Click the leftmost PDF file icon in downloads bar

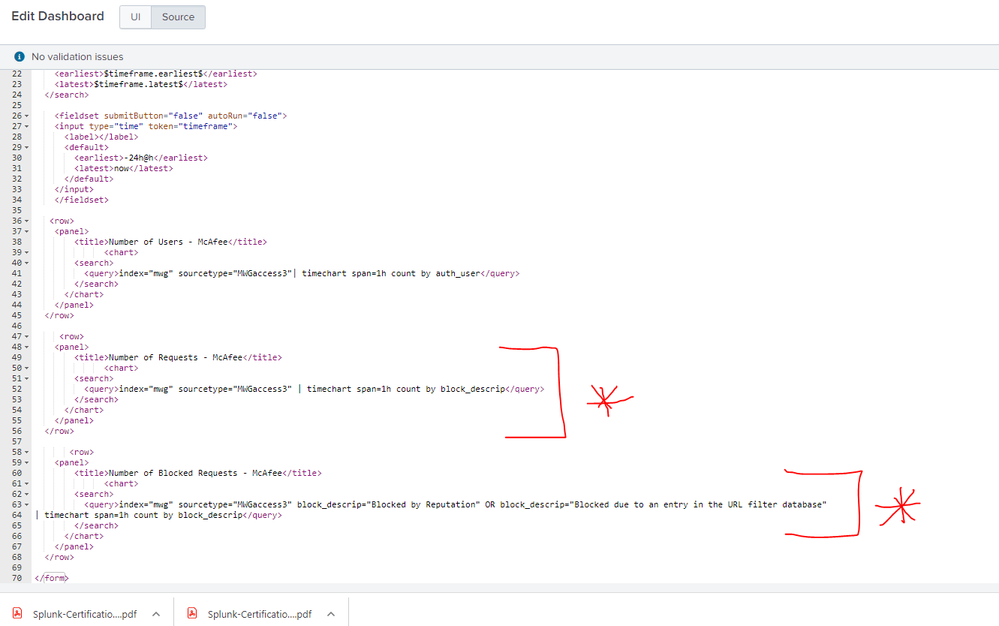click(17, 614)
